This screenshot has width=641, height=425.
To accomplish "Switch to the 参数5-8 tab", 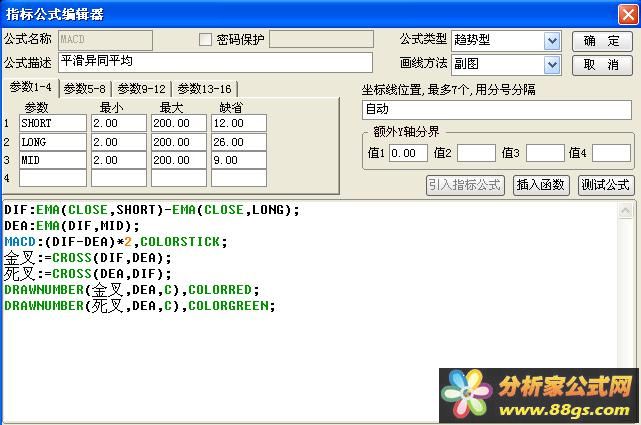I will click(85, 89).
